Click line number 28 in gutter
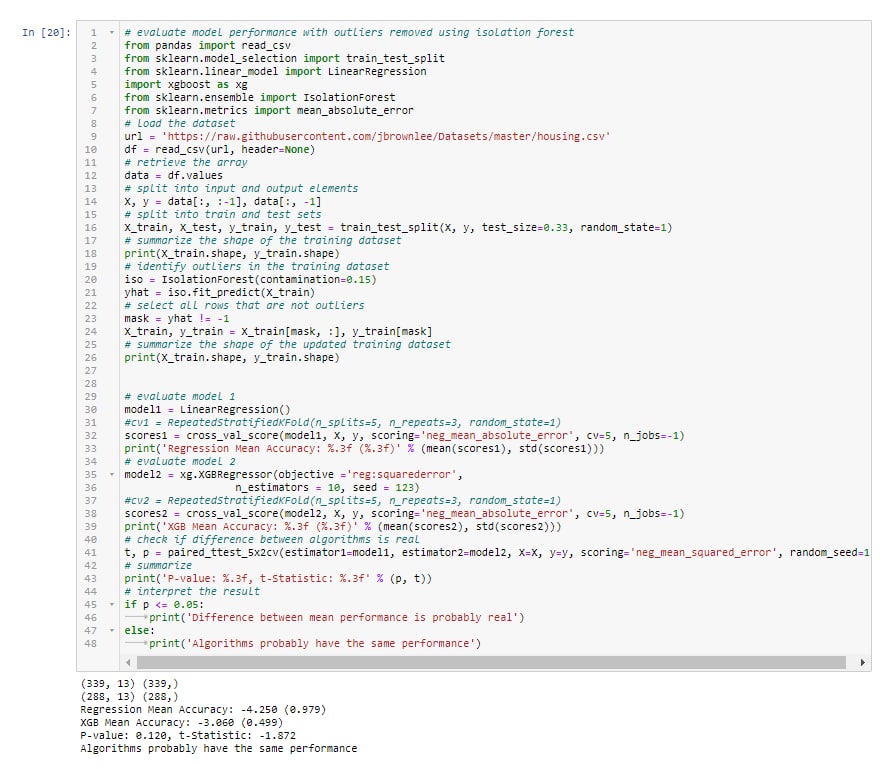This screenshot has width=888, height=769. 91,384
